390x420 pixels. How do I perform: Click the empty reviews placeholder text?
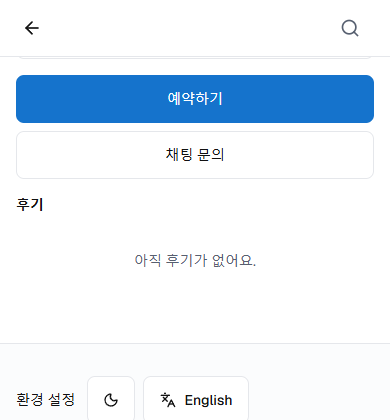point(195,260)
